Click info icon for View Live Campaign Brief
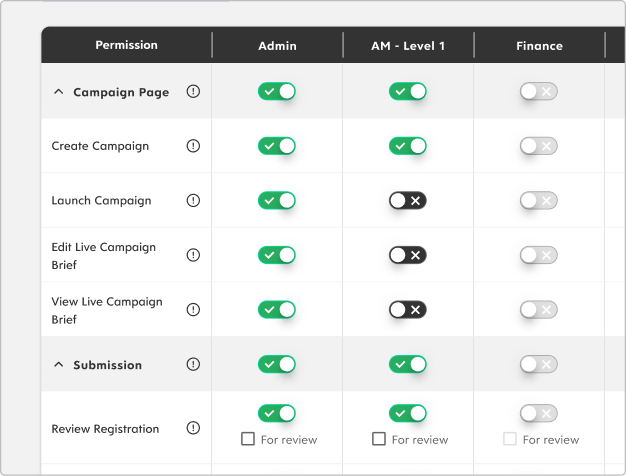 [193, 310]
